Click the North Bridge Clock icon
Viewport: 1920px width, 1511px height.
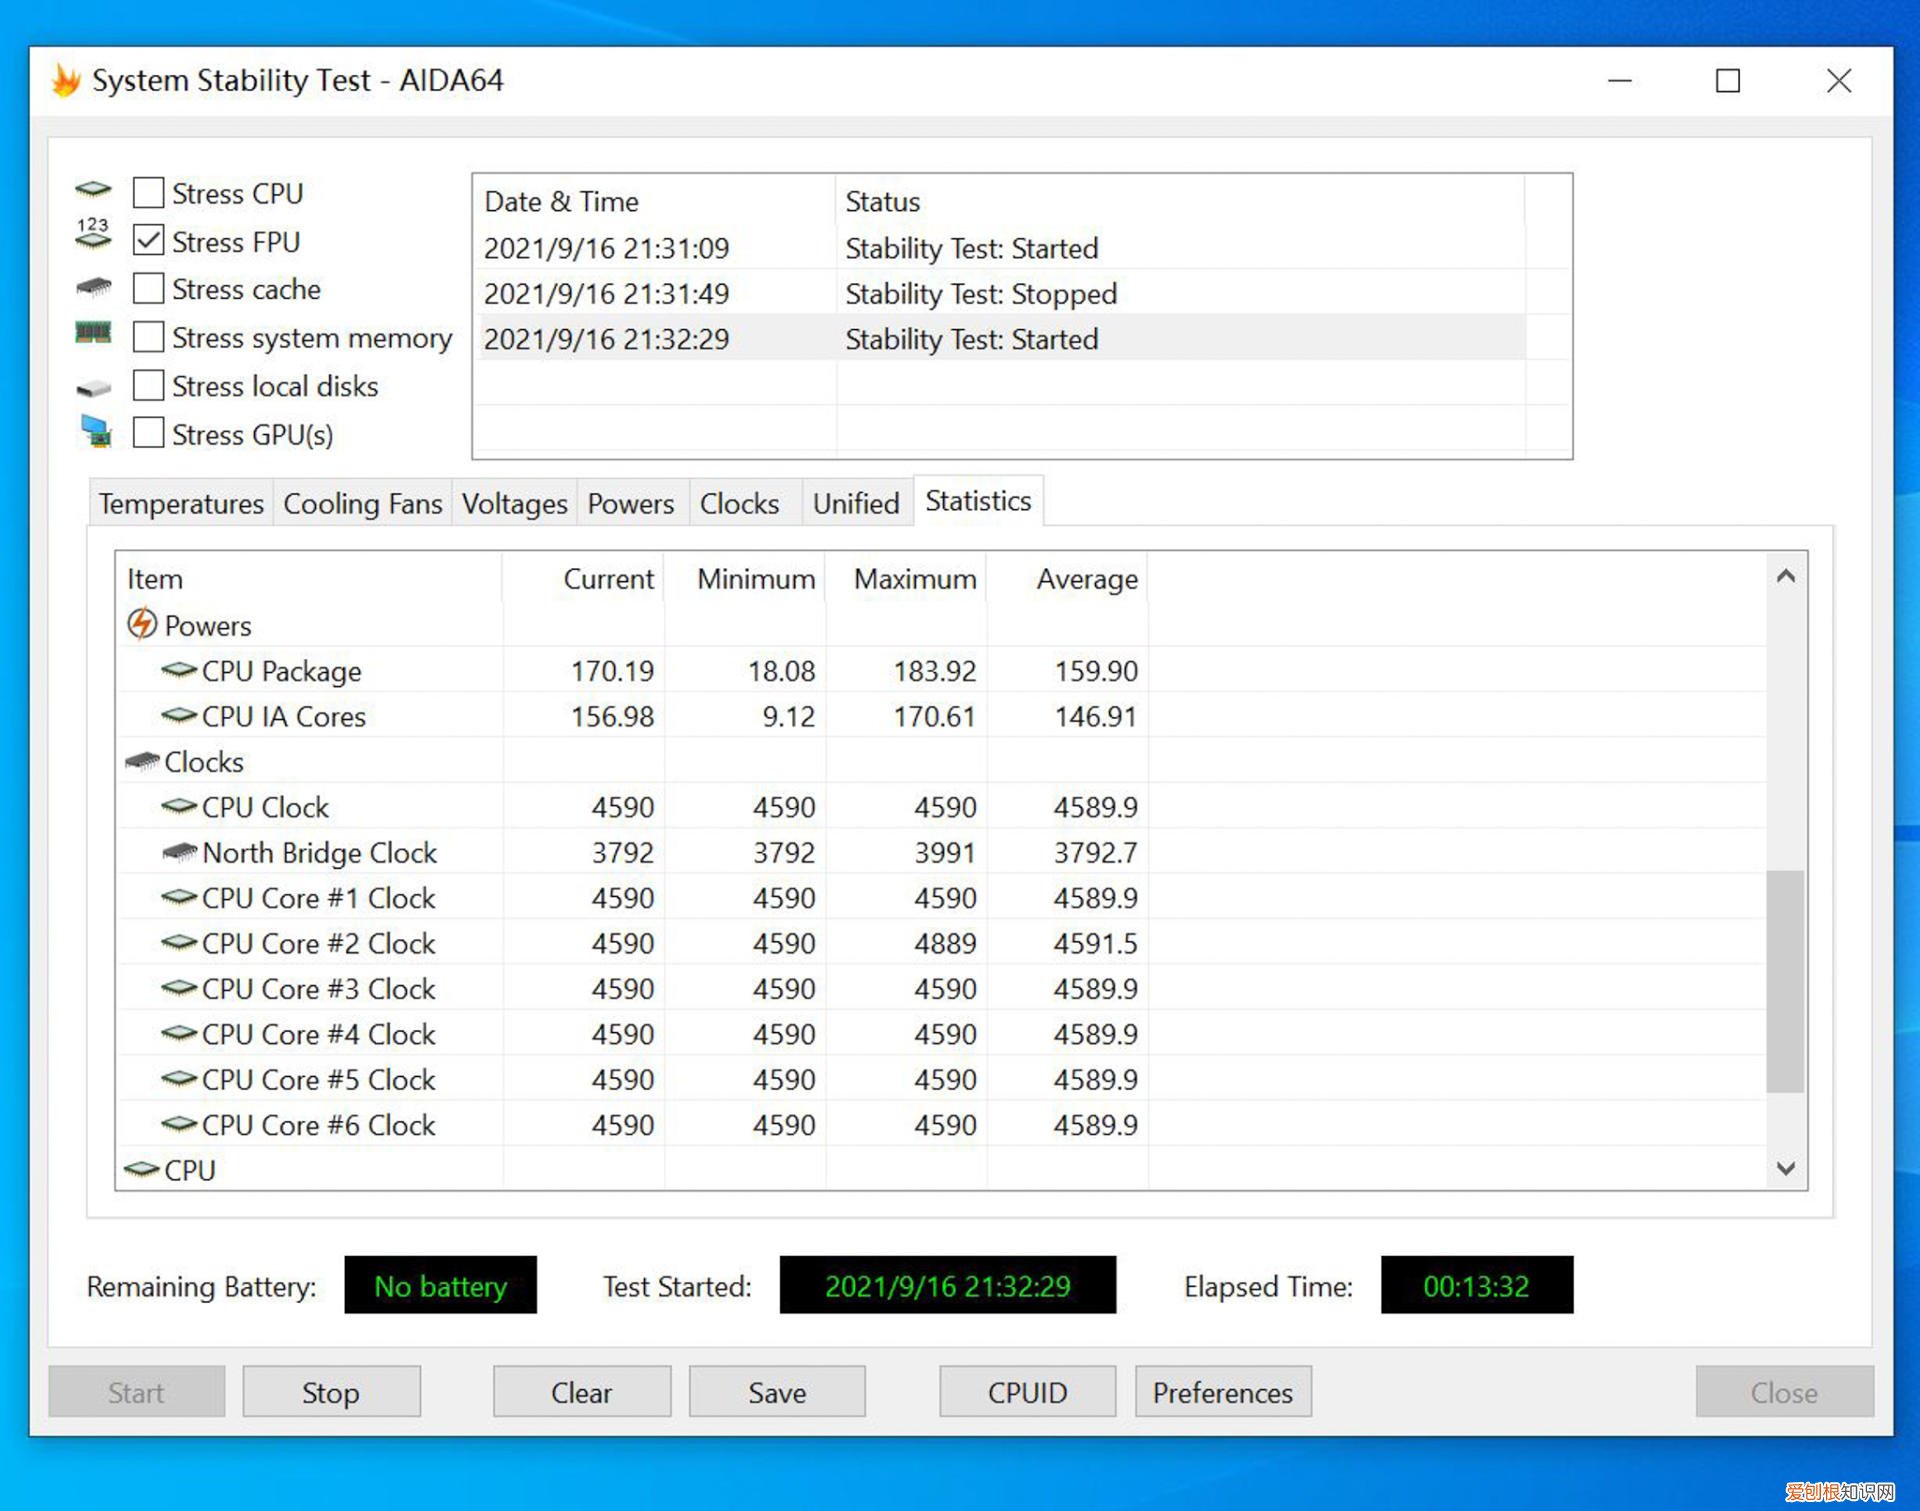point(179,852)
